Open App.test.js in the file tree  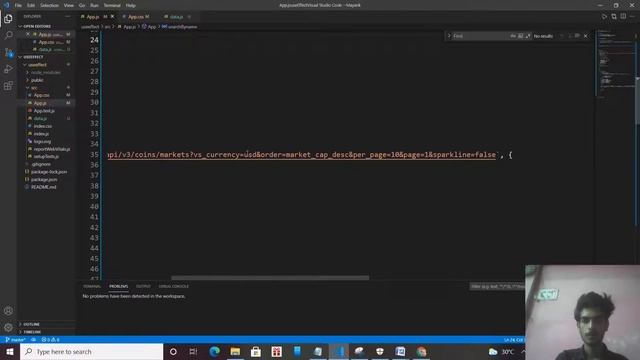[44, 111]
